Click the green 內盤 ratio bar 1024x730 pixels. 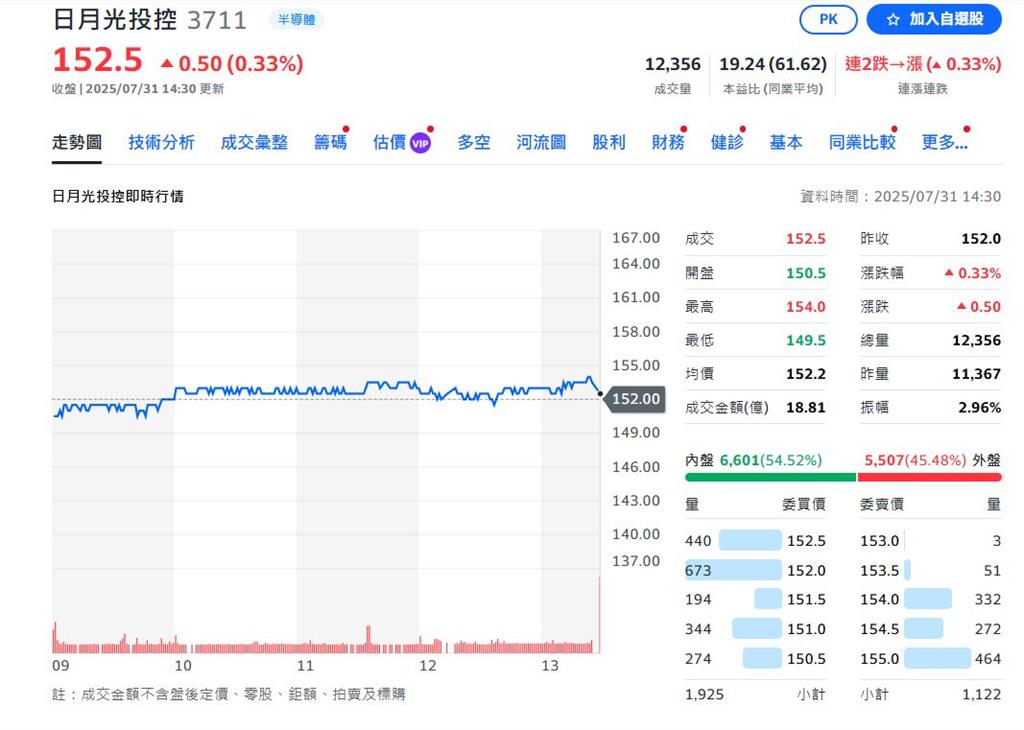coord(770,477)
